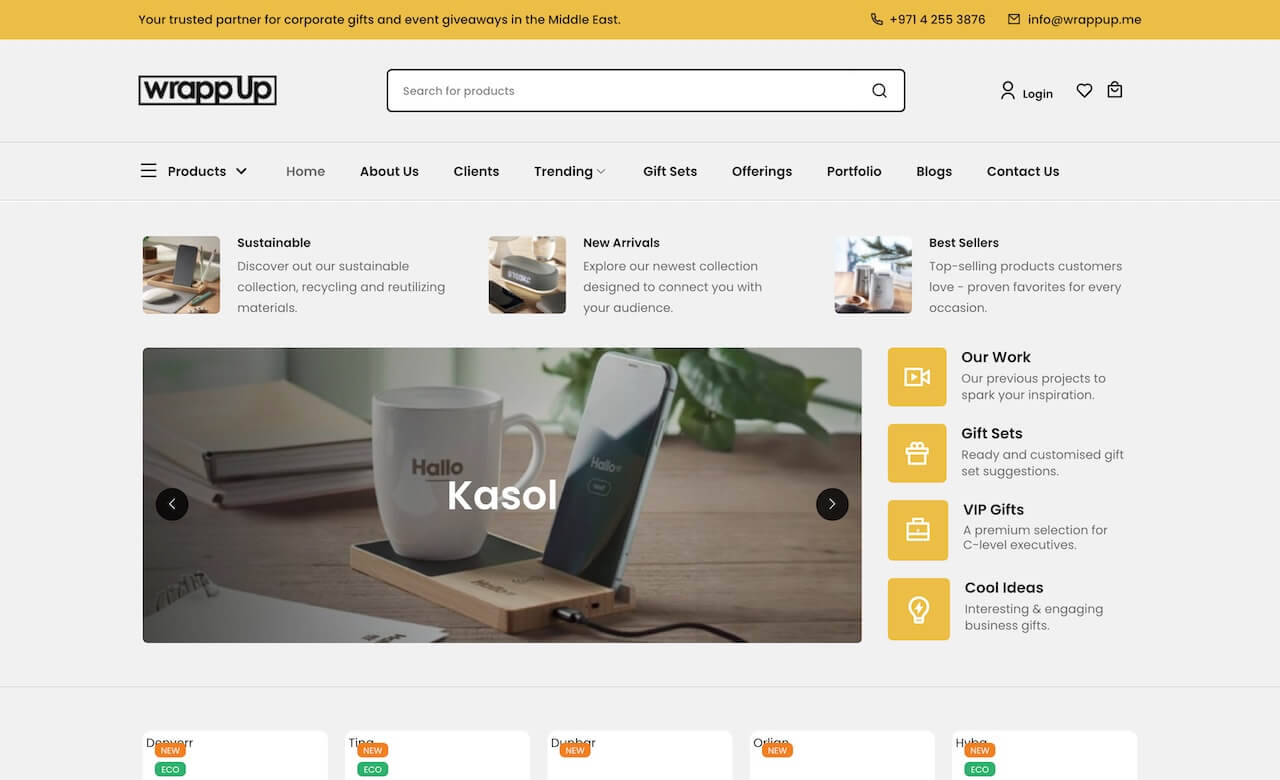Go to previous slide in banner carousel
The width and height of the screenshot is (1280, 780).
click(172, 504)
